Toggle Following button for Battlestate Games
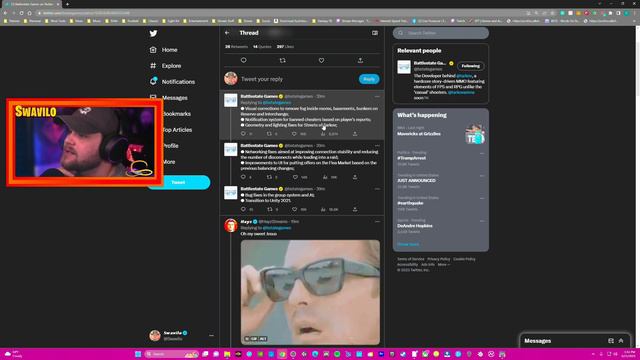 pos(471,66)
